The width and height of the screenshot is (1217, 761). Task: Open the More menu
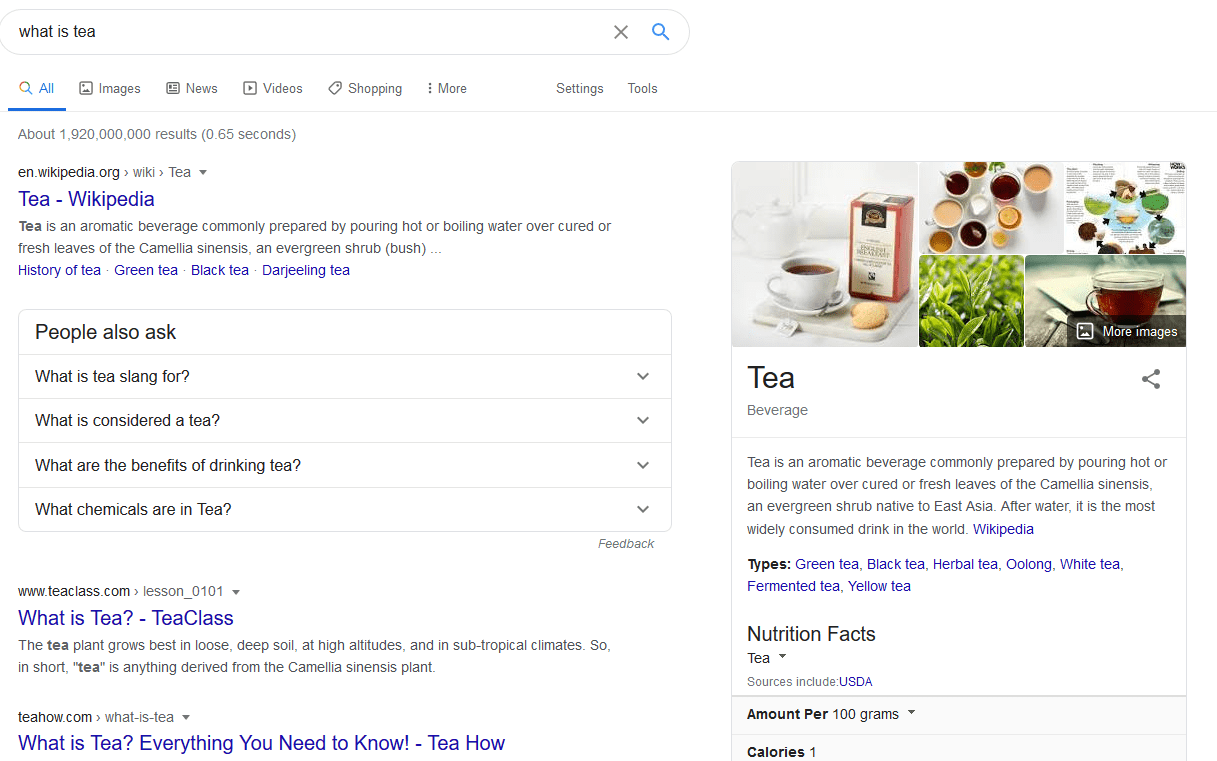(x=447, y=88)
